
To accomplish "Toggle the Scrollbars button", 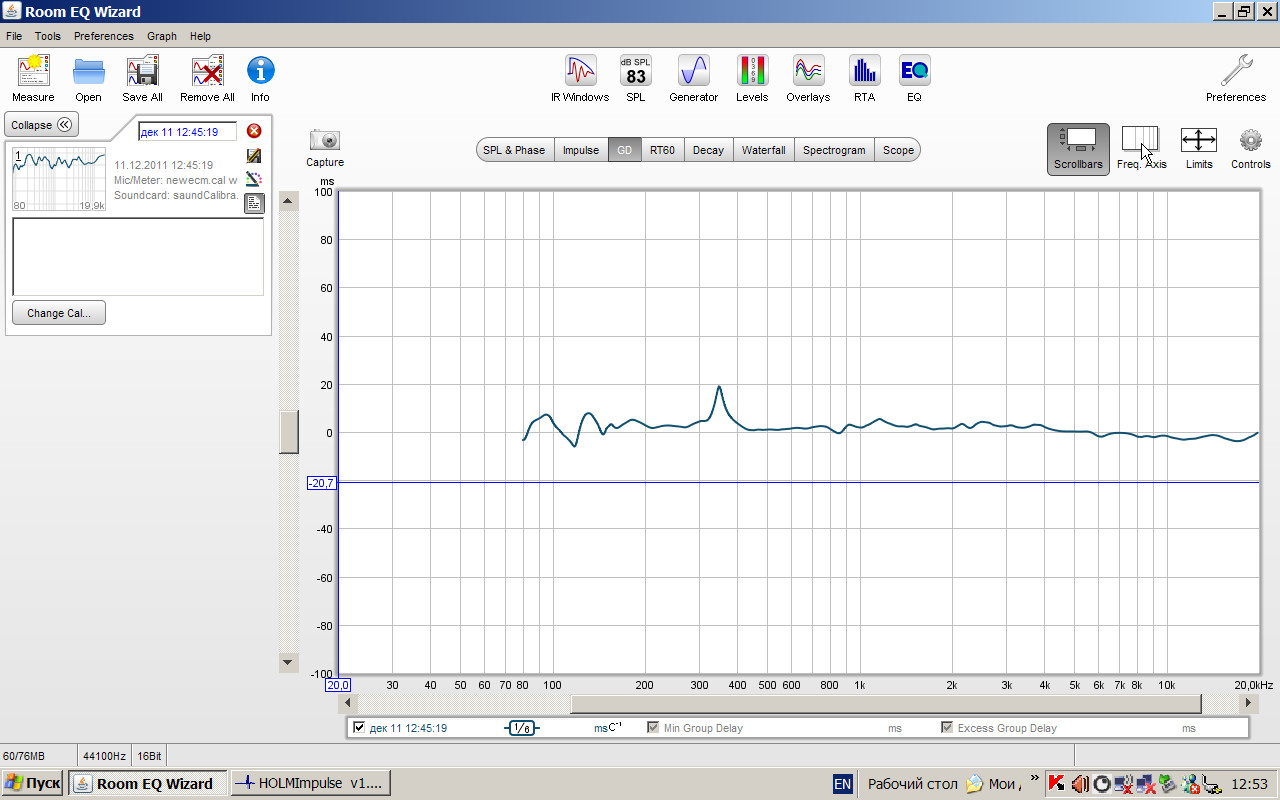I will pyautogui.click(x=1078, y=148).
